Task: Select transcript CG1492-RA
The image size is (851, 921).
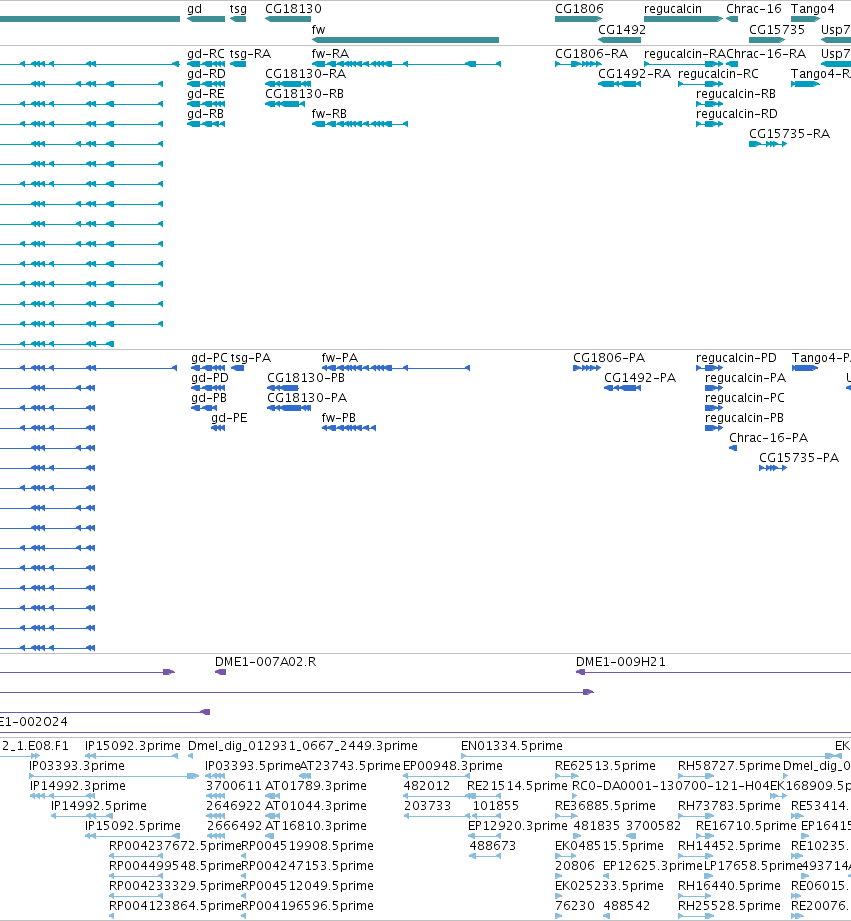Action: click(620, 84)
